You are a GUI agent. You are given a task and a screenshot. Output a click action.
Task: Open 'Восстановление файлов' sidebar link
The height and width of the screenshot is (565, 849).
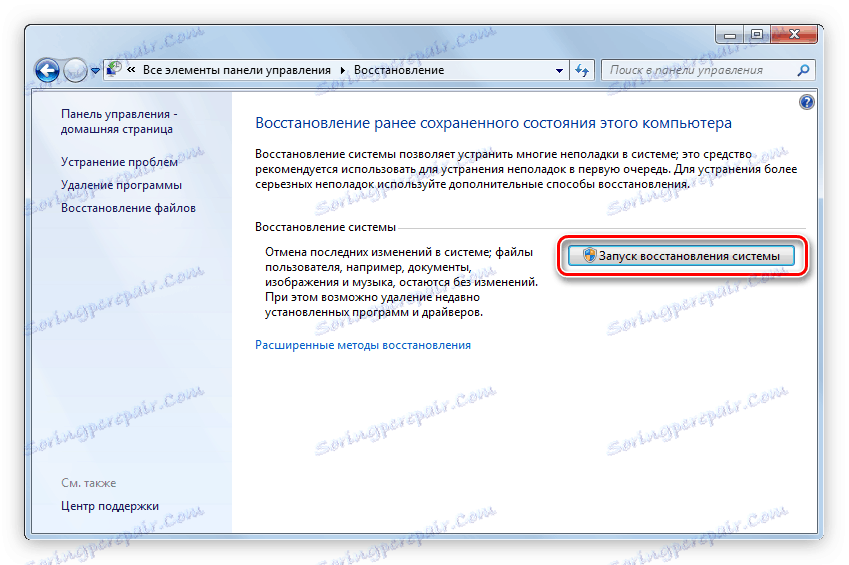(128, 208)
